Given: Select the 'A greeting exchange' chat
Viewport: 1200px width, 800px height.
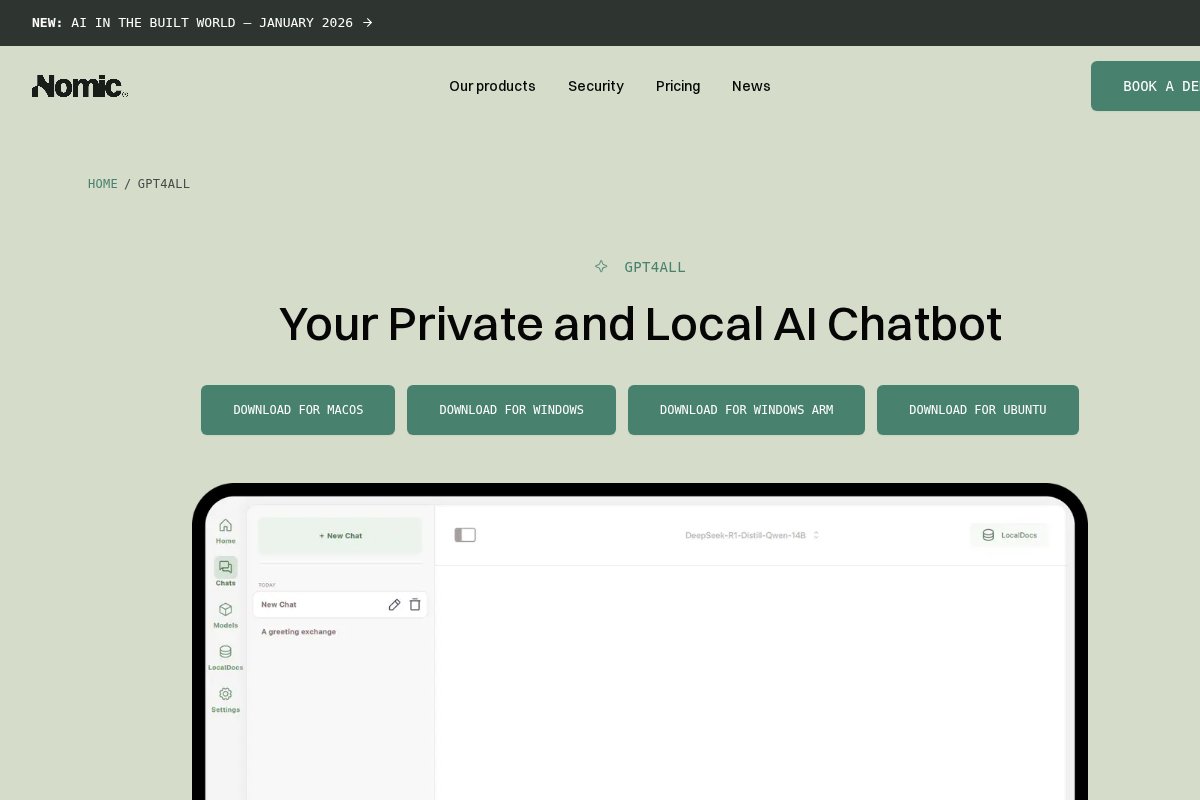Looking at the screenshot, I should [x=299, y=632].
